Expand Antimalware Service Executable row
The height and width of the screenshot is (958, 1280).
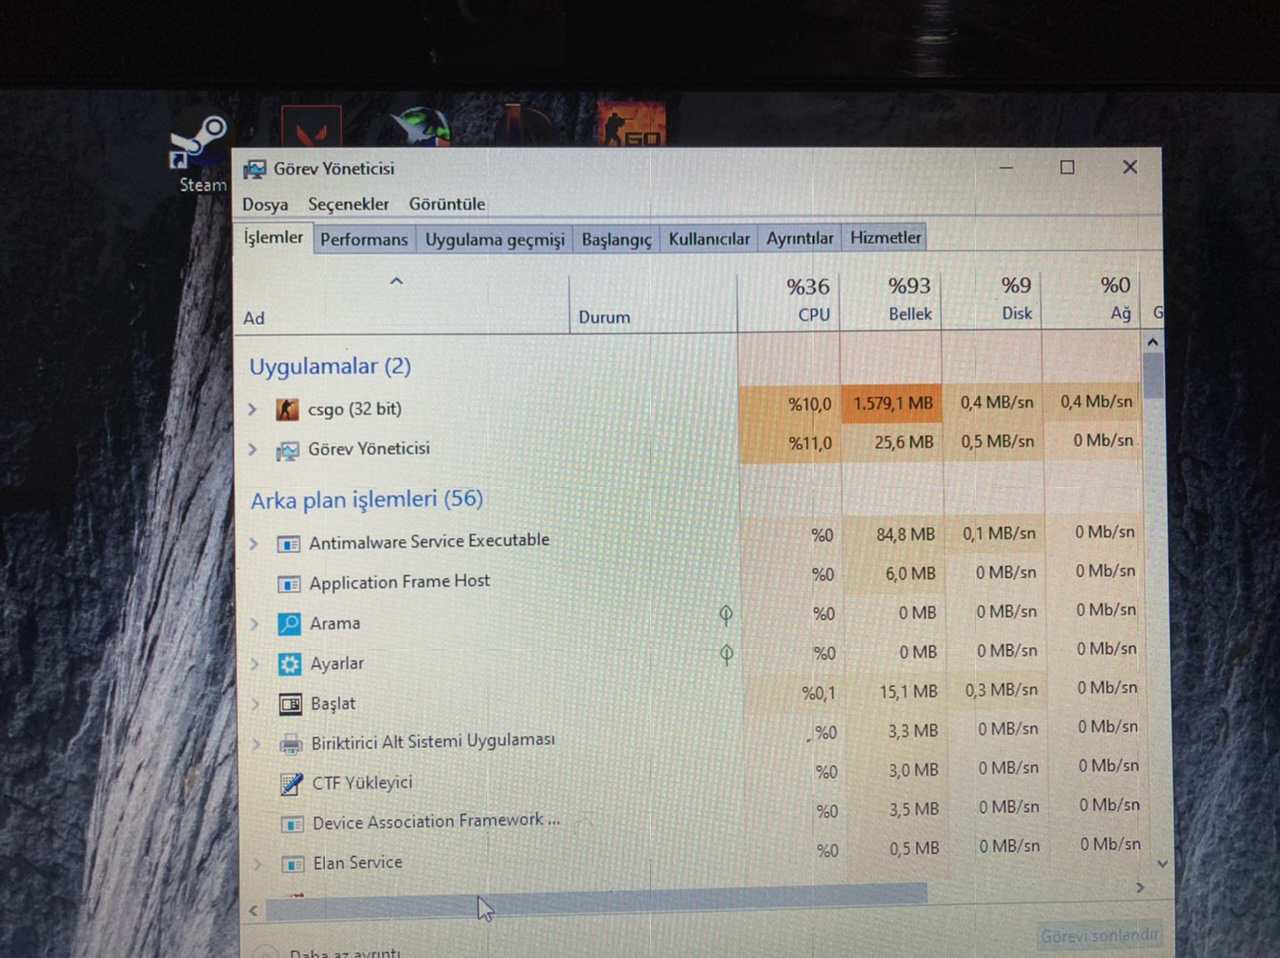click(x=254, y=544)
